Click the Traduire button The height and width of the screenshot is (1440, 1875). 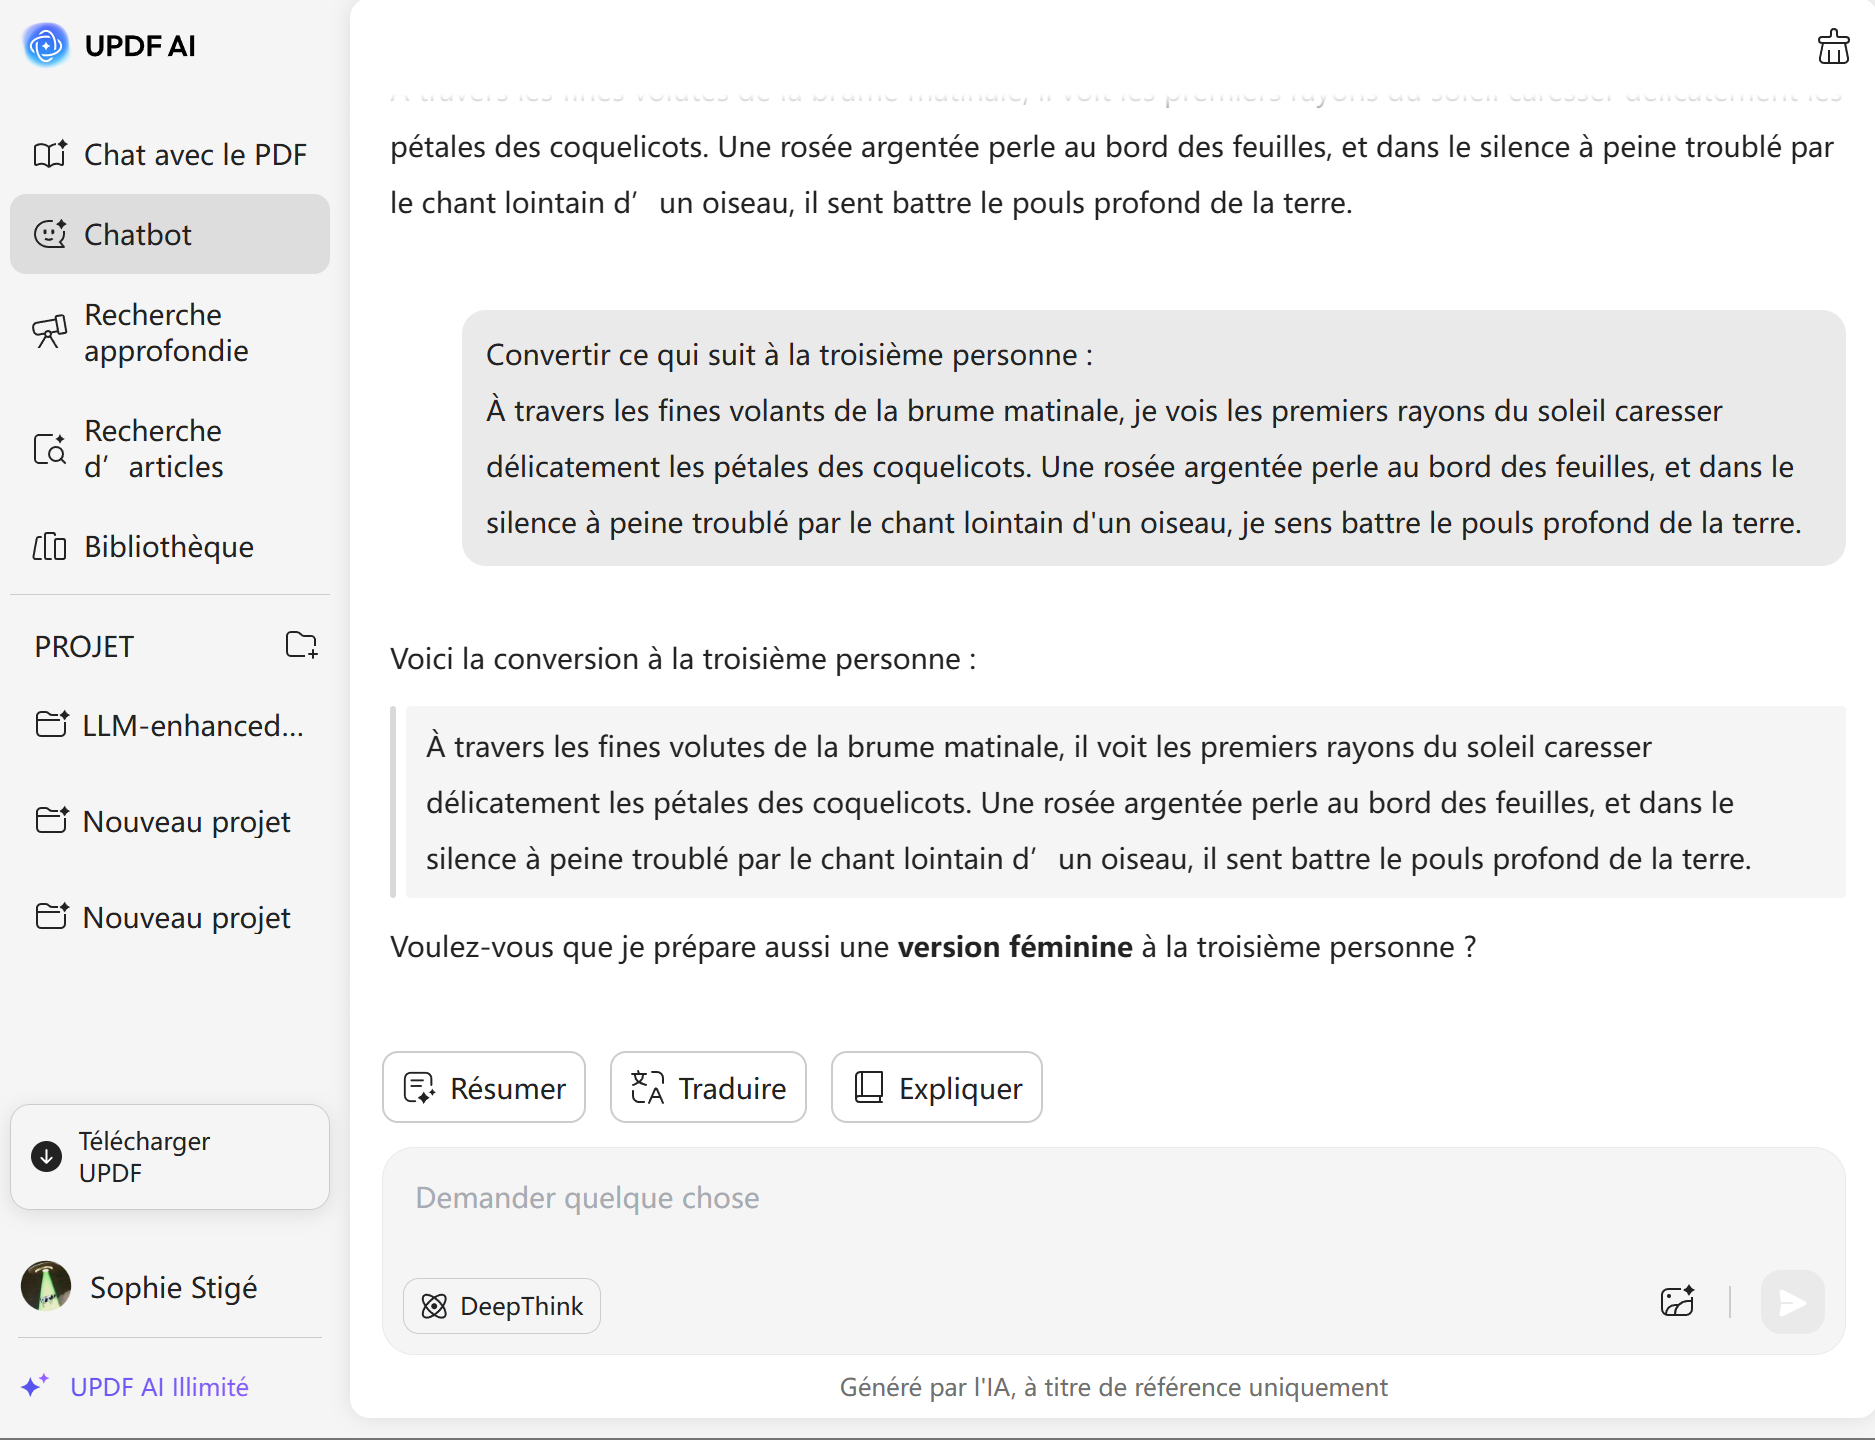708,1087
